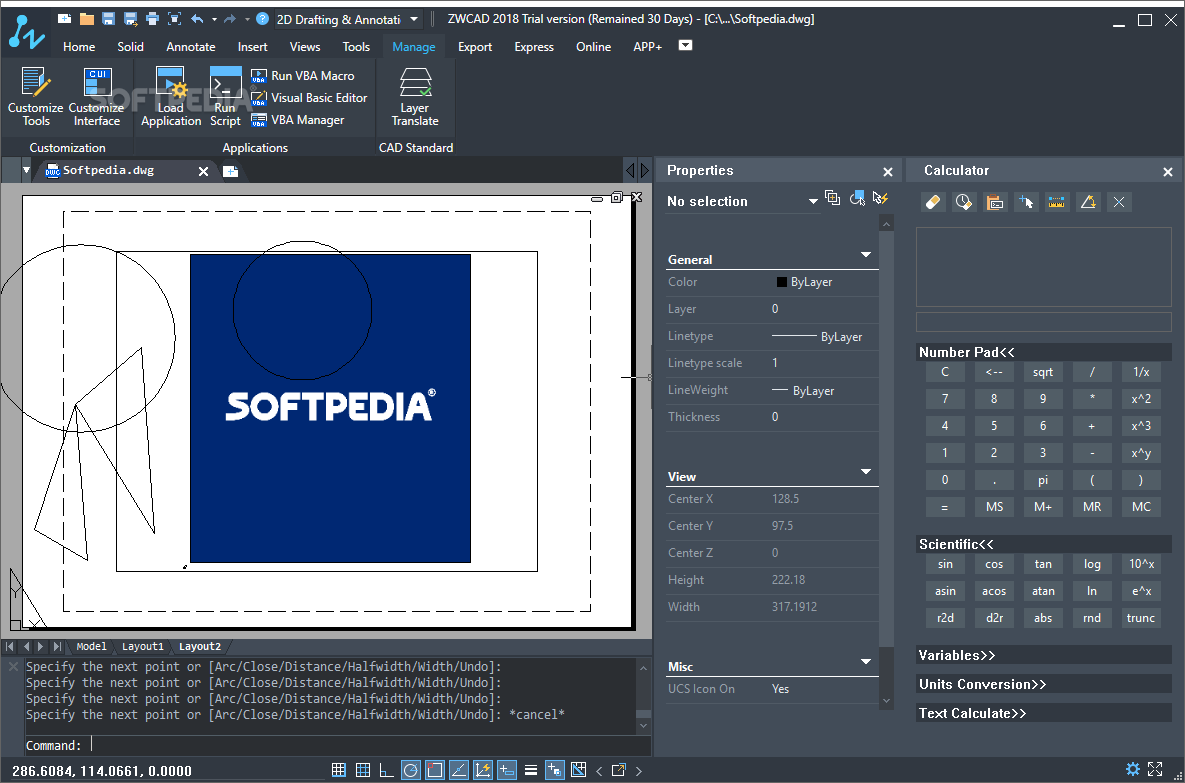Screen dimensions: 1185x783
Task: Toggle Ortho mode in status bar
Action: click(386, 770)
